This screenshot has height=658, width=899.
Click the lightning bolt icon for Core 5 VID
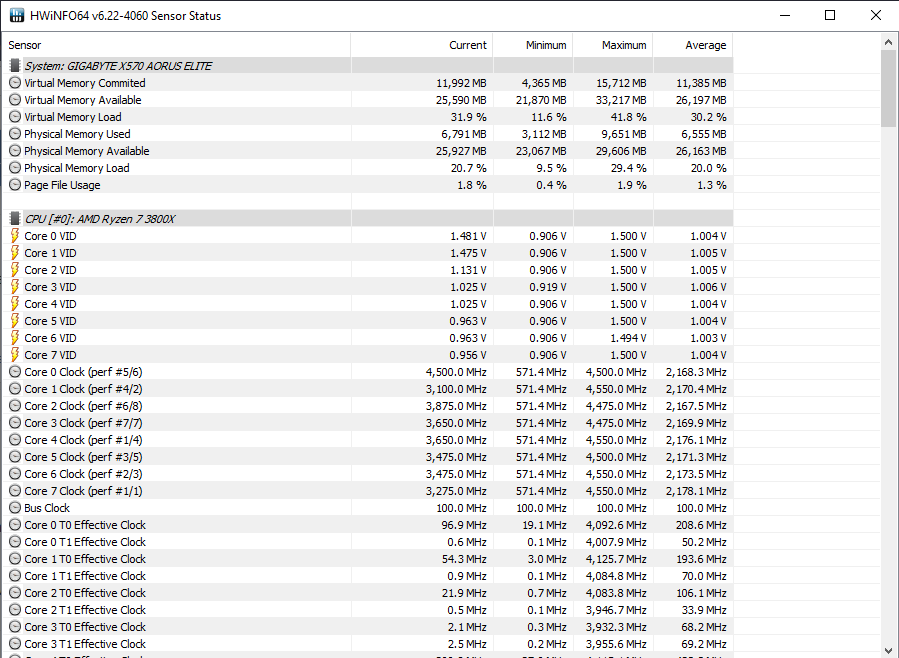click(15, 321)
